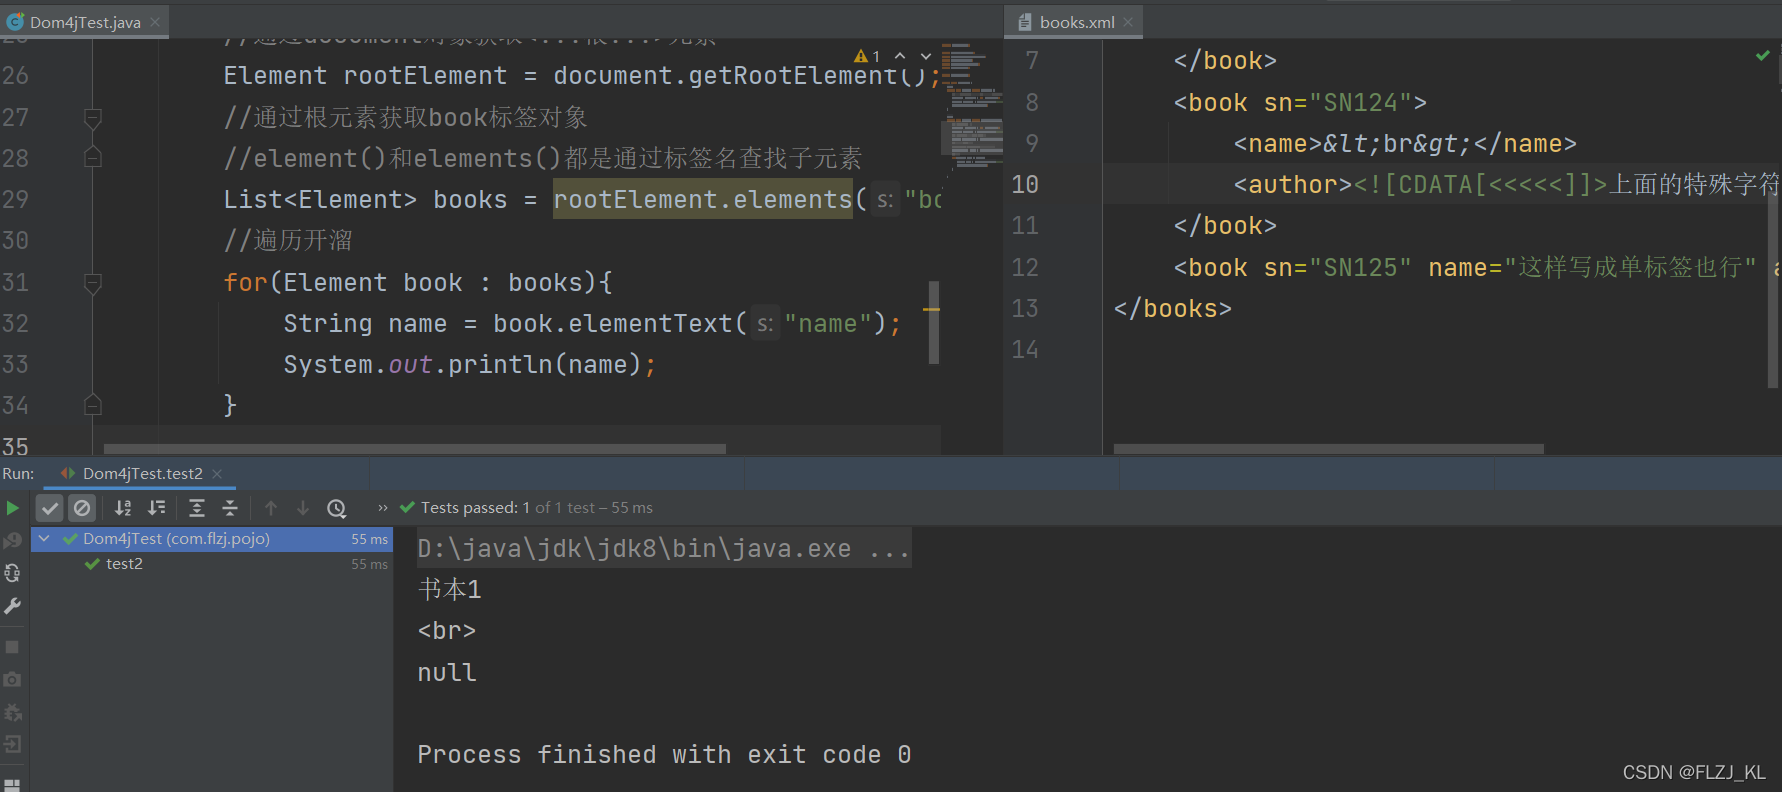Close the Dom4jTest.java tab
Screen dimensions: 1782x792
tap(155, 22)
